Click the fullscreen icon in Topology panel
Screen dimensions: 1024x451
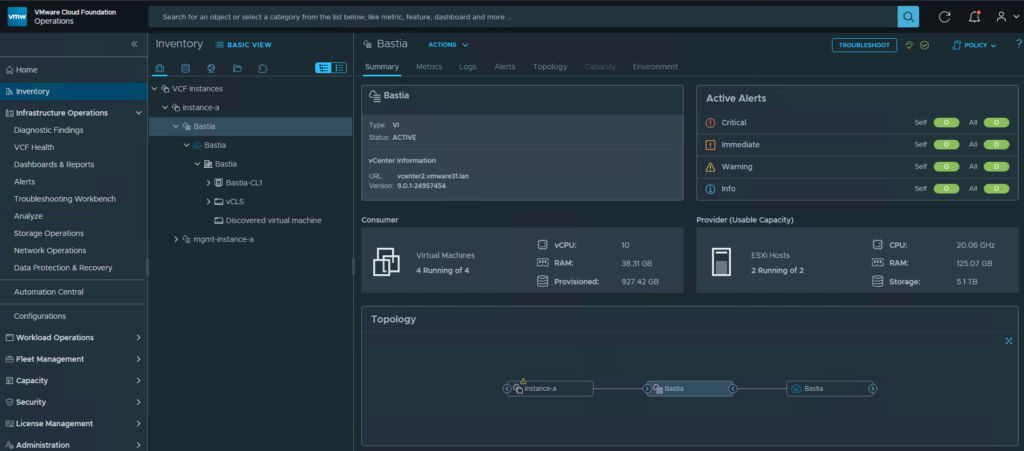[1008, 341]
